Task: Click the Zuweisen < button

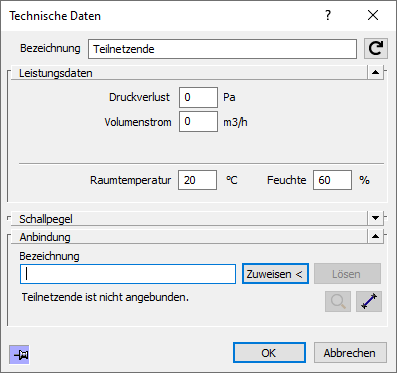Action: click(275, 274)
